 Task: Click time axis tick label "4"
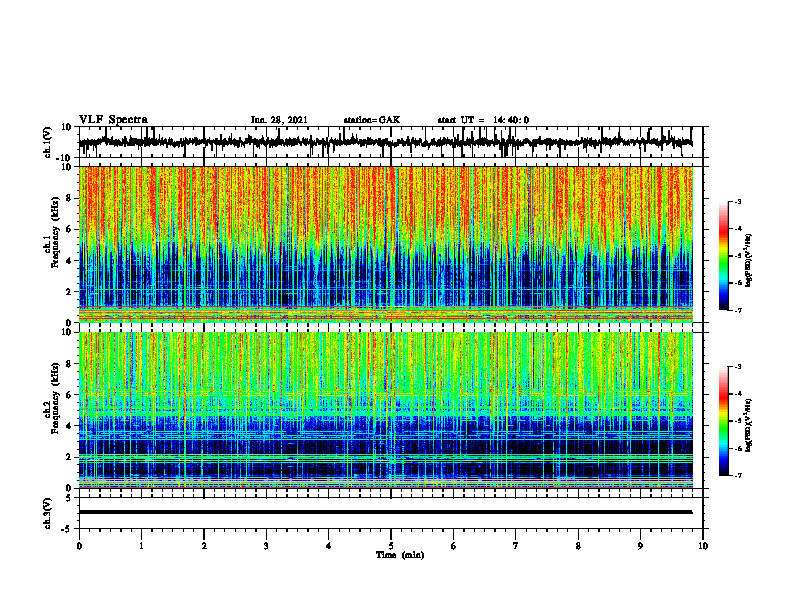(x=329, y=546)
